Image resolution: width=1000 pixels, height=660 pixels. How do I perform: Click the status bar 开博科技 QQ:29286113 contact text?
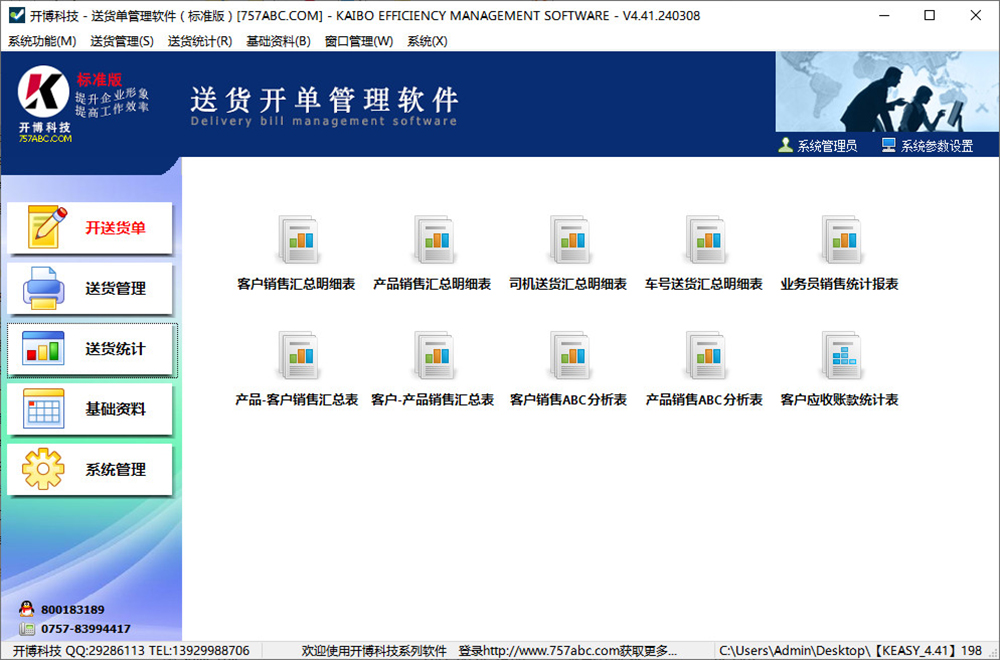131,650
